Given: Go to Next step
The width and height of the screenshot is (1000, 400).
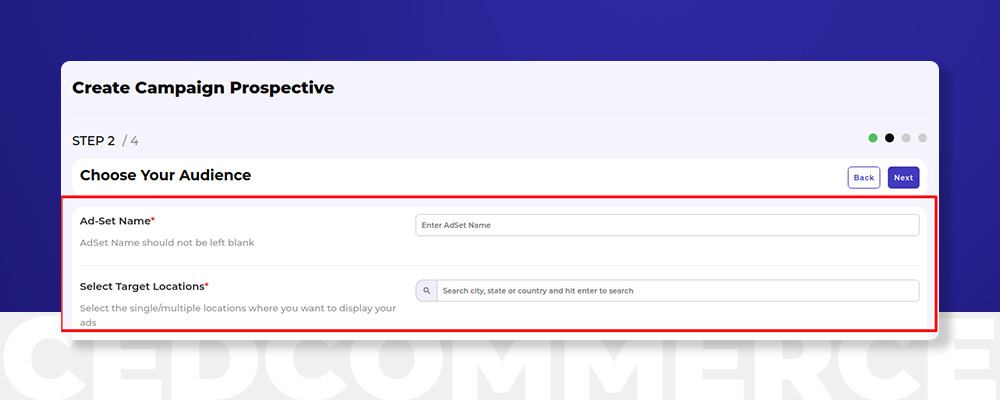Looking at the screenshot, I should tap(903, 177).
